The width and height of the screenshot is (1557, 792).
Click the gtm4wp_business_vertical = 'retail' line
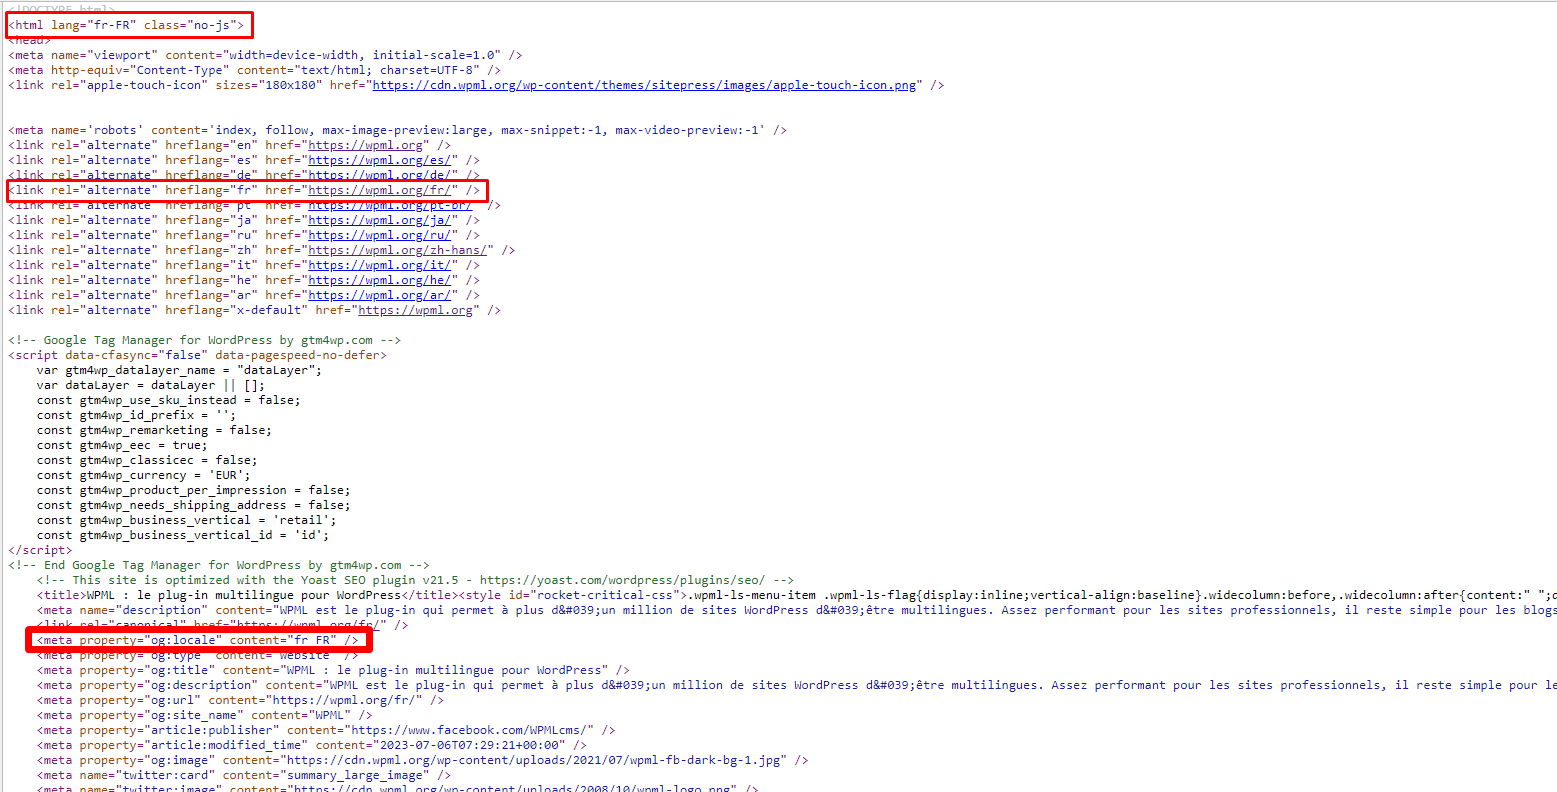186,520
